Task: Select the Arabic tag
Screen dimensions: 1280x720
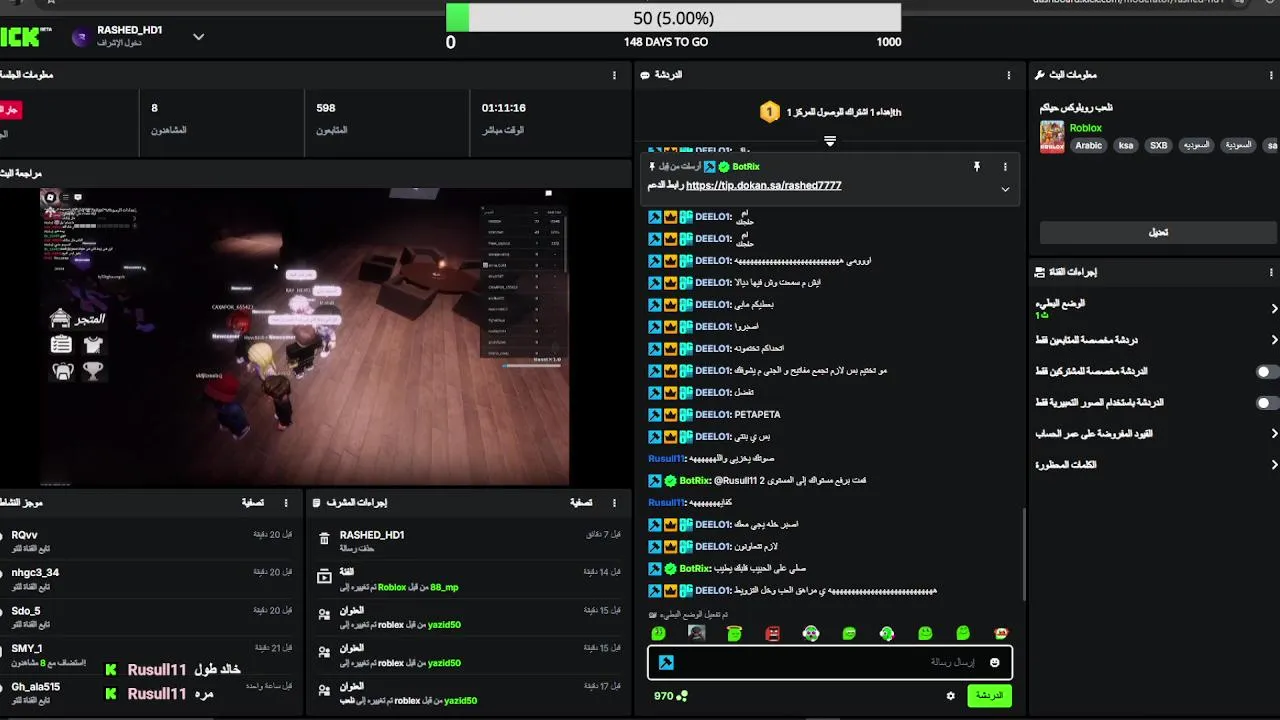Action: click(x=1088, y=145)
